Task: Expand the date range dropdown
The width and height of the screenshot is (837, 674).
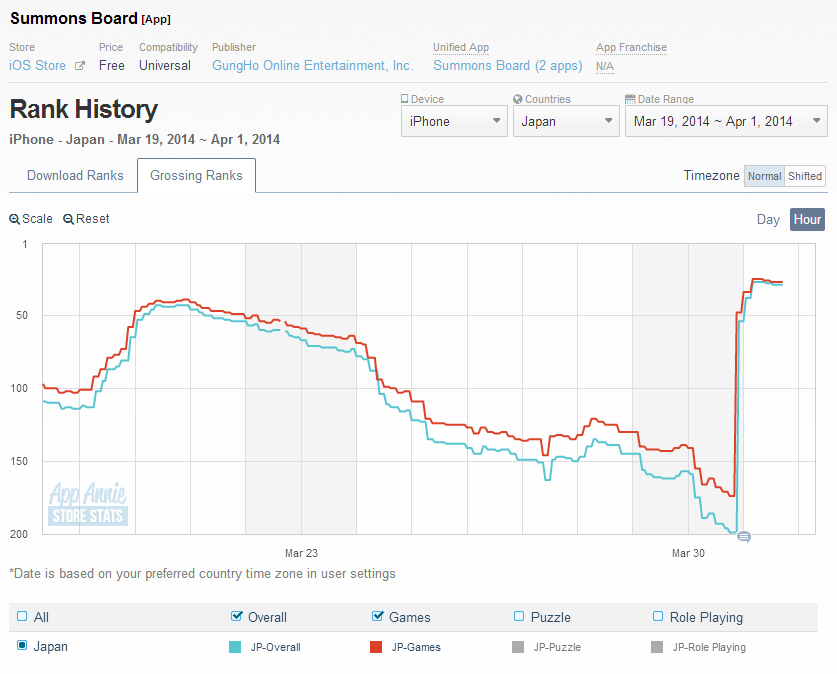Action: tap(725, 122)
